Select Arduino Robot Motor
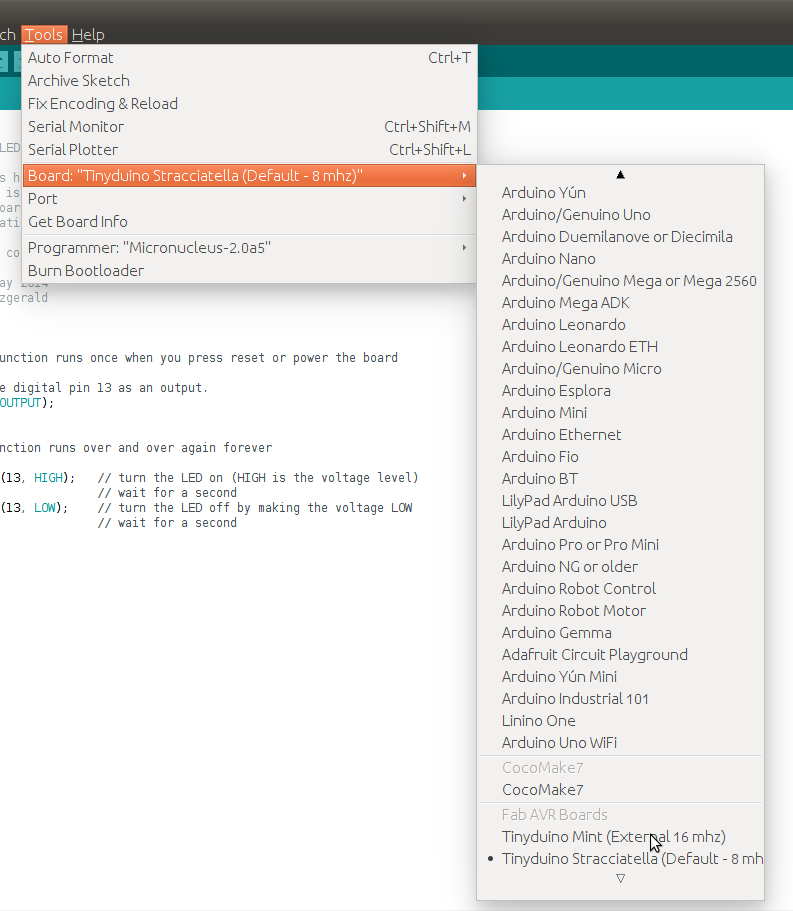 coord(620,611)
